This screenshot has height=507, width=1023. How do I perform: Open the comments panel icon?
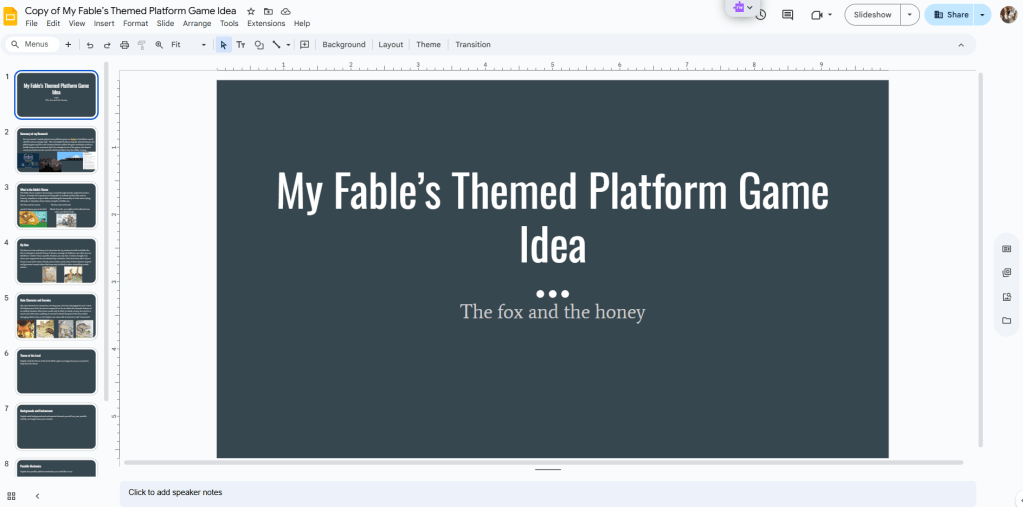787,15
